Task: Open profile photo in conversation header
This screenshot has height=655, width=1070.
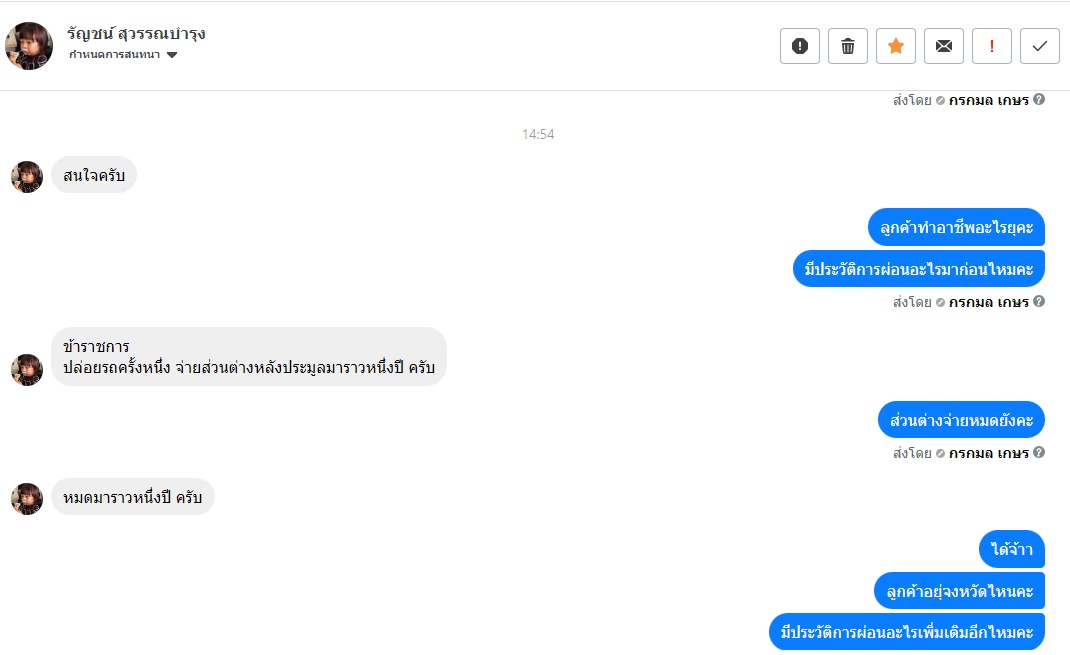Action: click(x=29, y=46)
